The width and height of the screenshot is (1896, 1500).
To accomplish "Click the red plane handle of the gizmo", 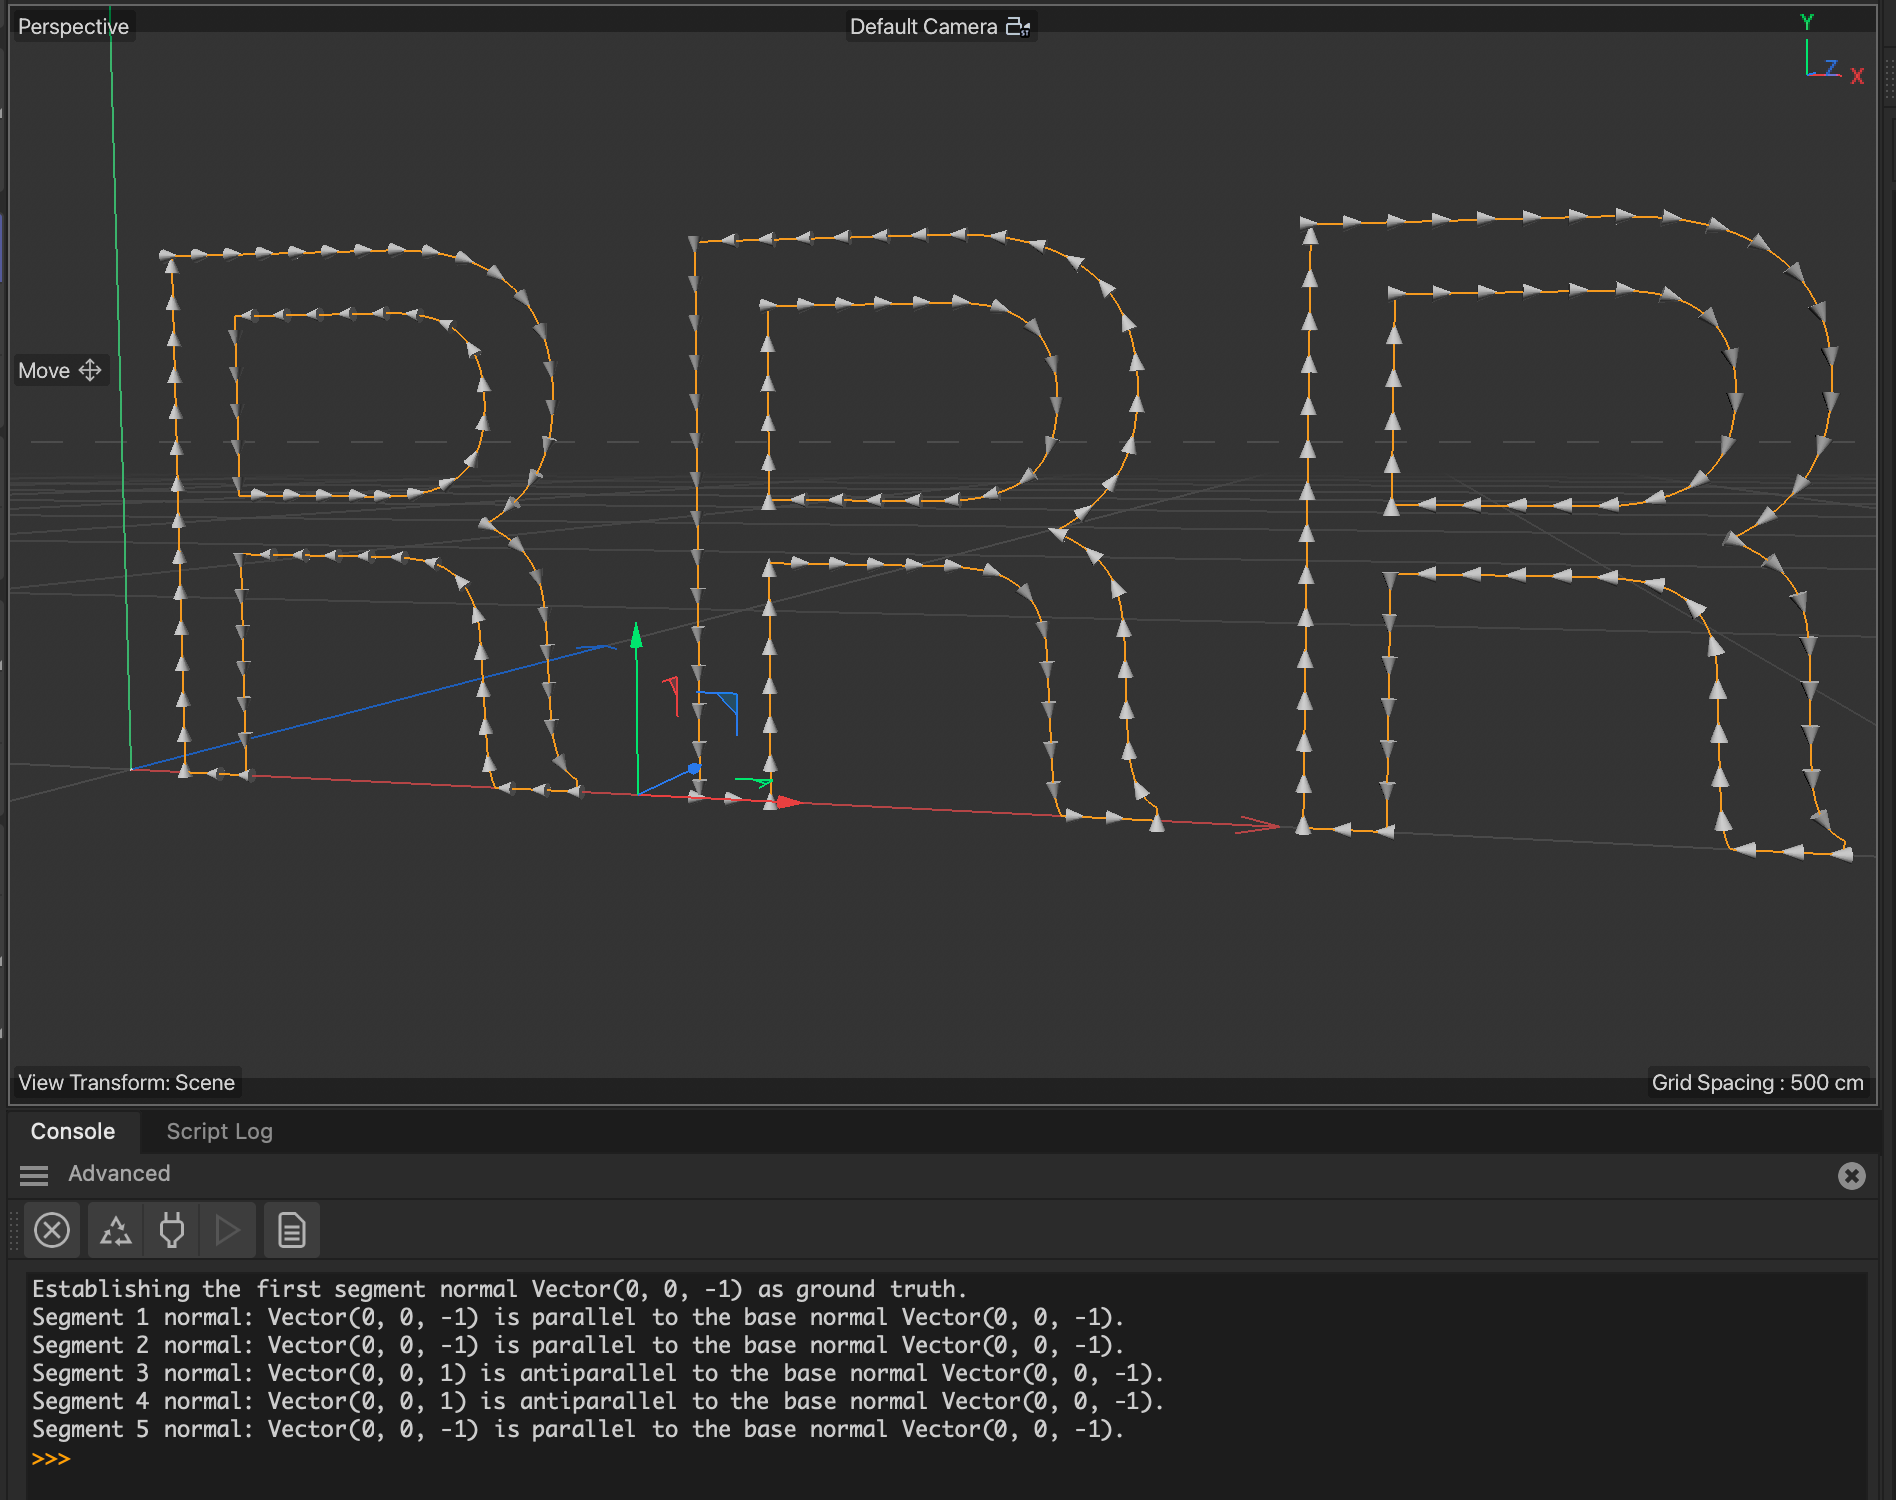I will click(671, 695).
